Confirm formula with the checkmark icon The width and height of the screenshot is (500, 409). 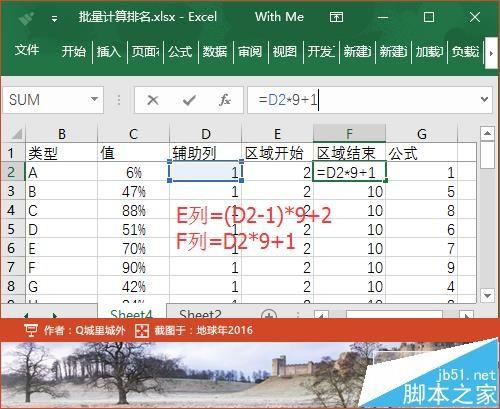(189, 100)
